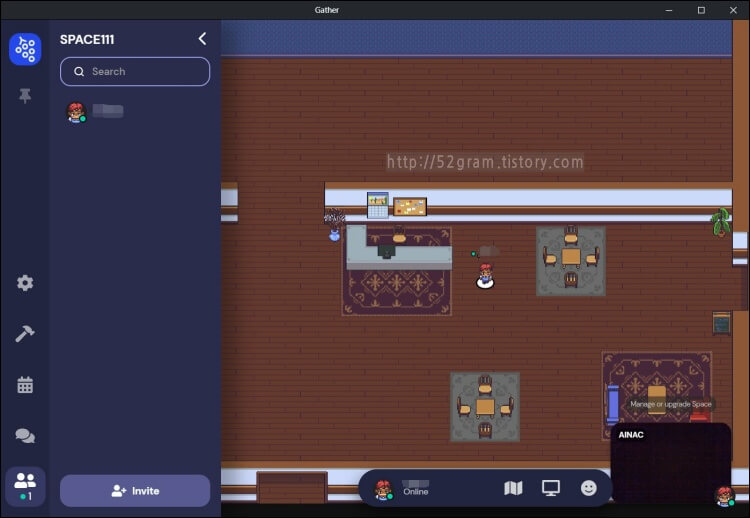Click the Invite button

coord(135,491)
